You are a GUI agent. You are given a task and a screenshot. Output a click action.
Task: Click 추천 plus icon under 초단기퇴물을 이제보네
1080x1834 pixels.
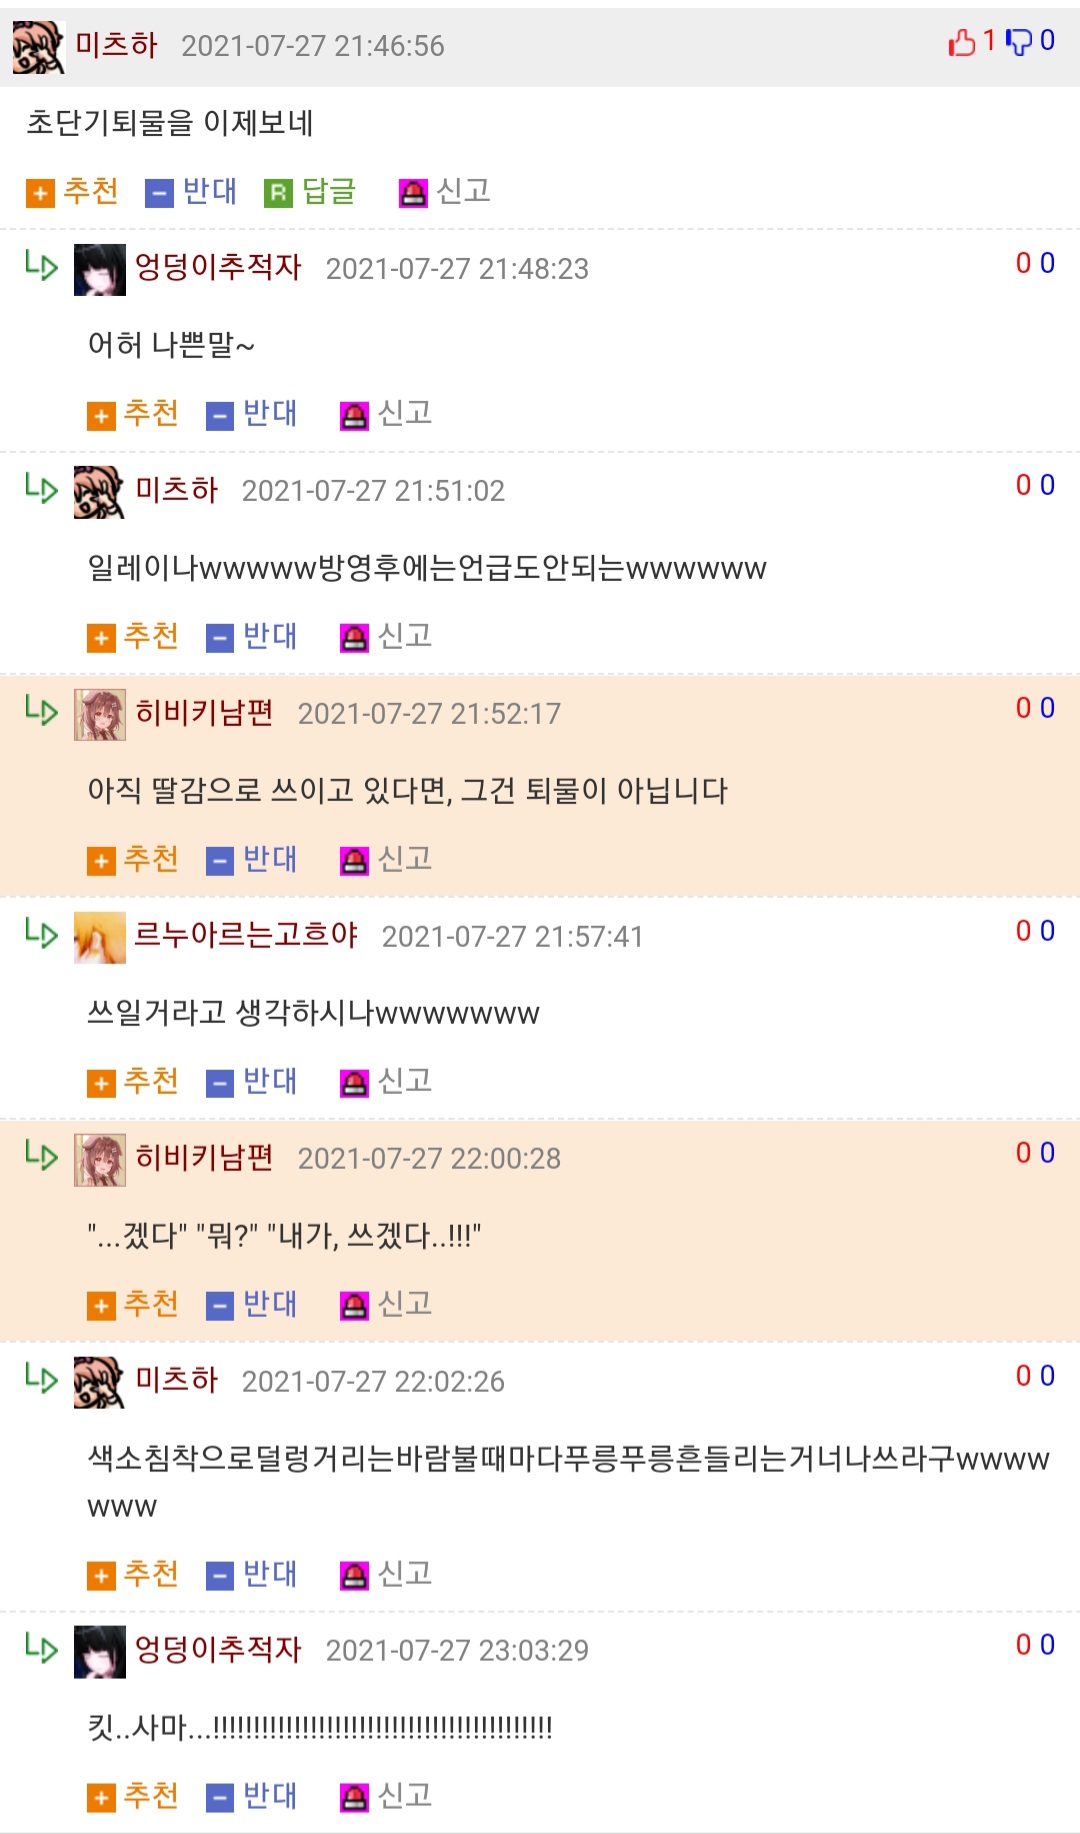pos(40,193)
